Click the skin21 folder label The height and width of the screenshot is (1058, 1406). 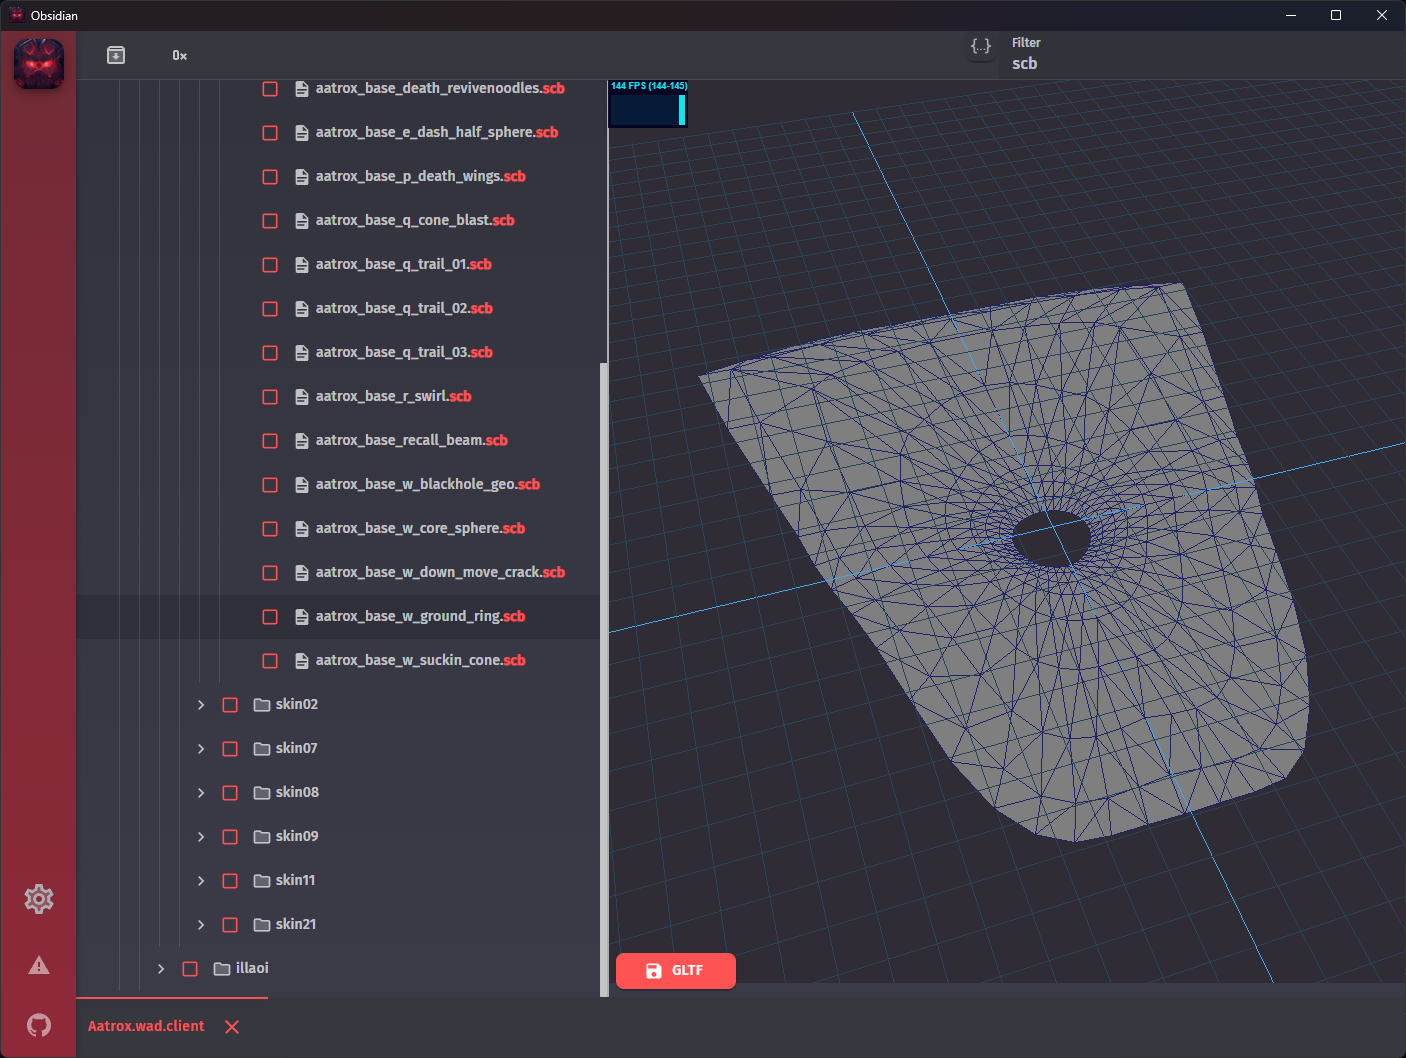click(x=296, y=924)
